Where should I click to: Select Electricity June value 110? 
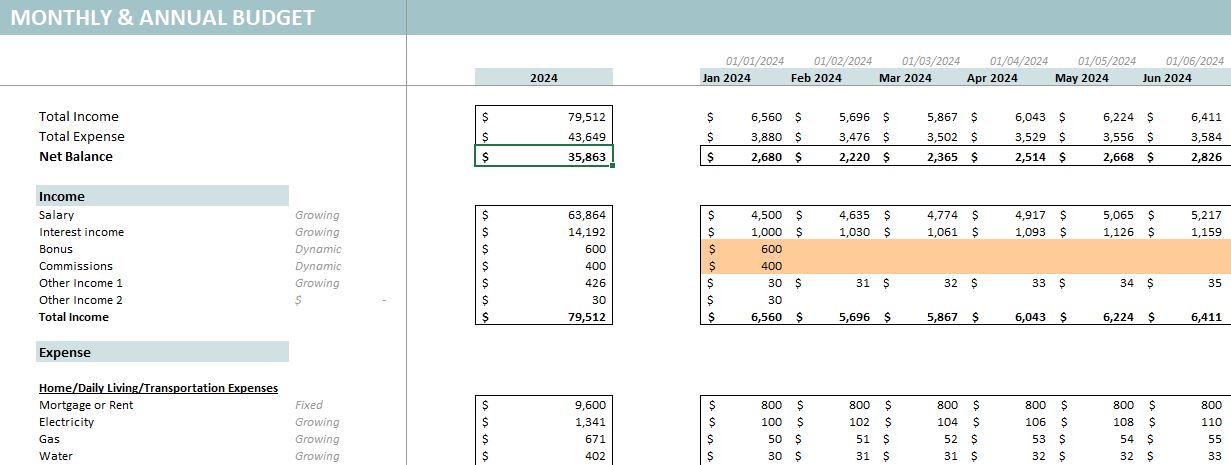point(1187,422)
